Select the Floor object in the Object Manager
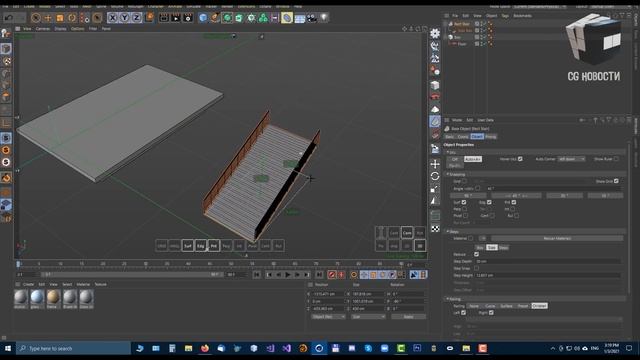 (x=462, y=44)
